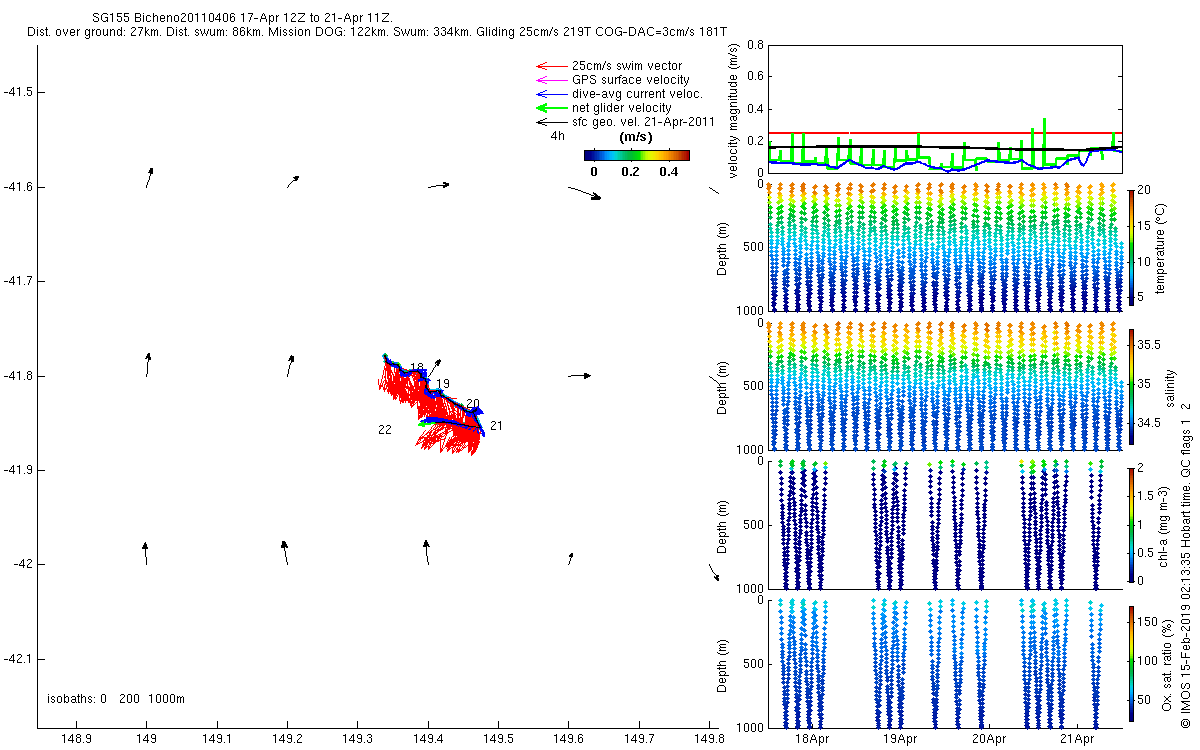The height and width of the screenshot is (750, 1200).
Task: Click the '19Apr' date tick label
Action: [x=900, y=739]
